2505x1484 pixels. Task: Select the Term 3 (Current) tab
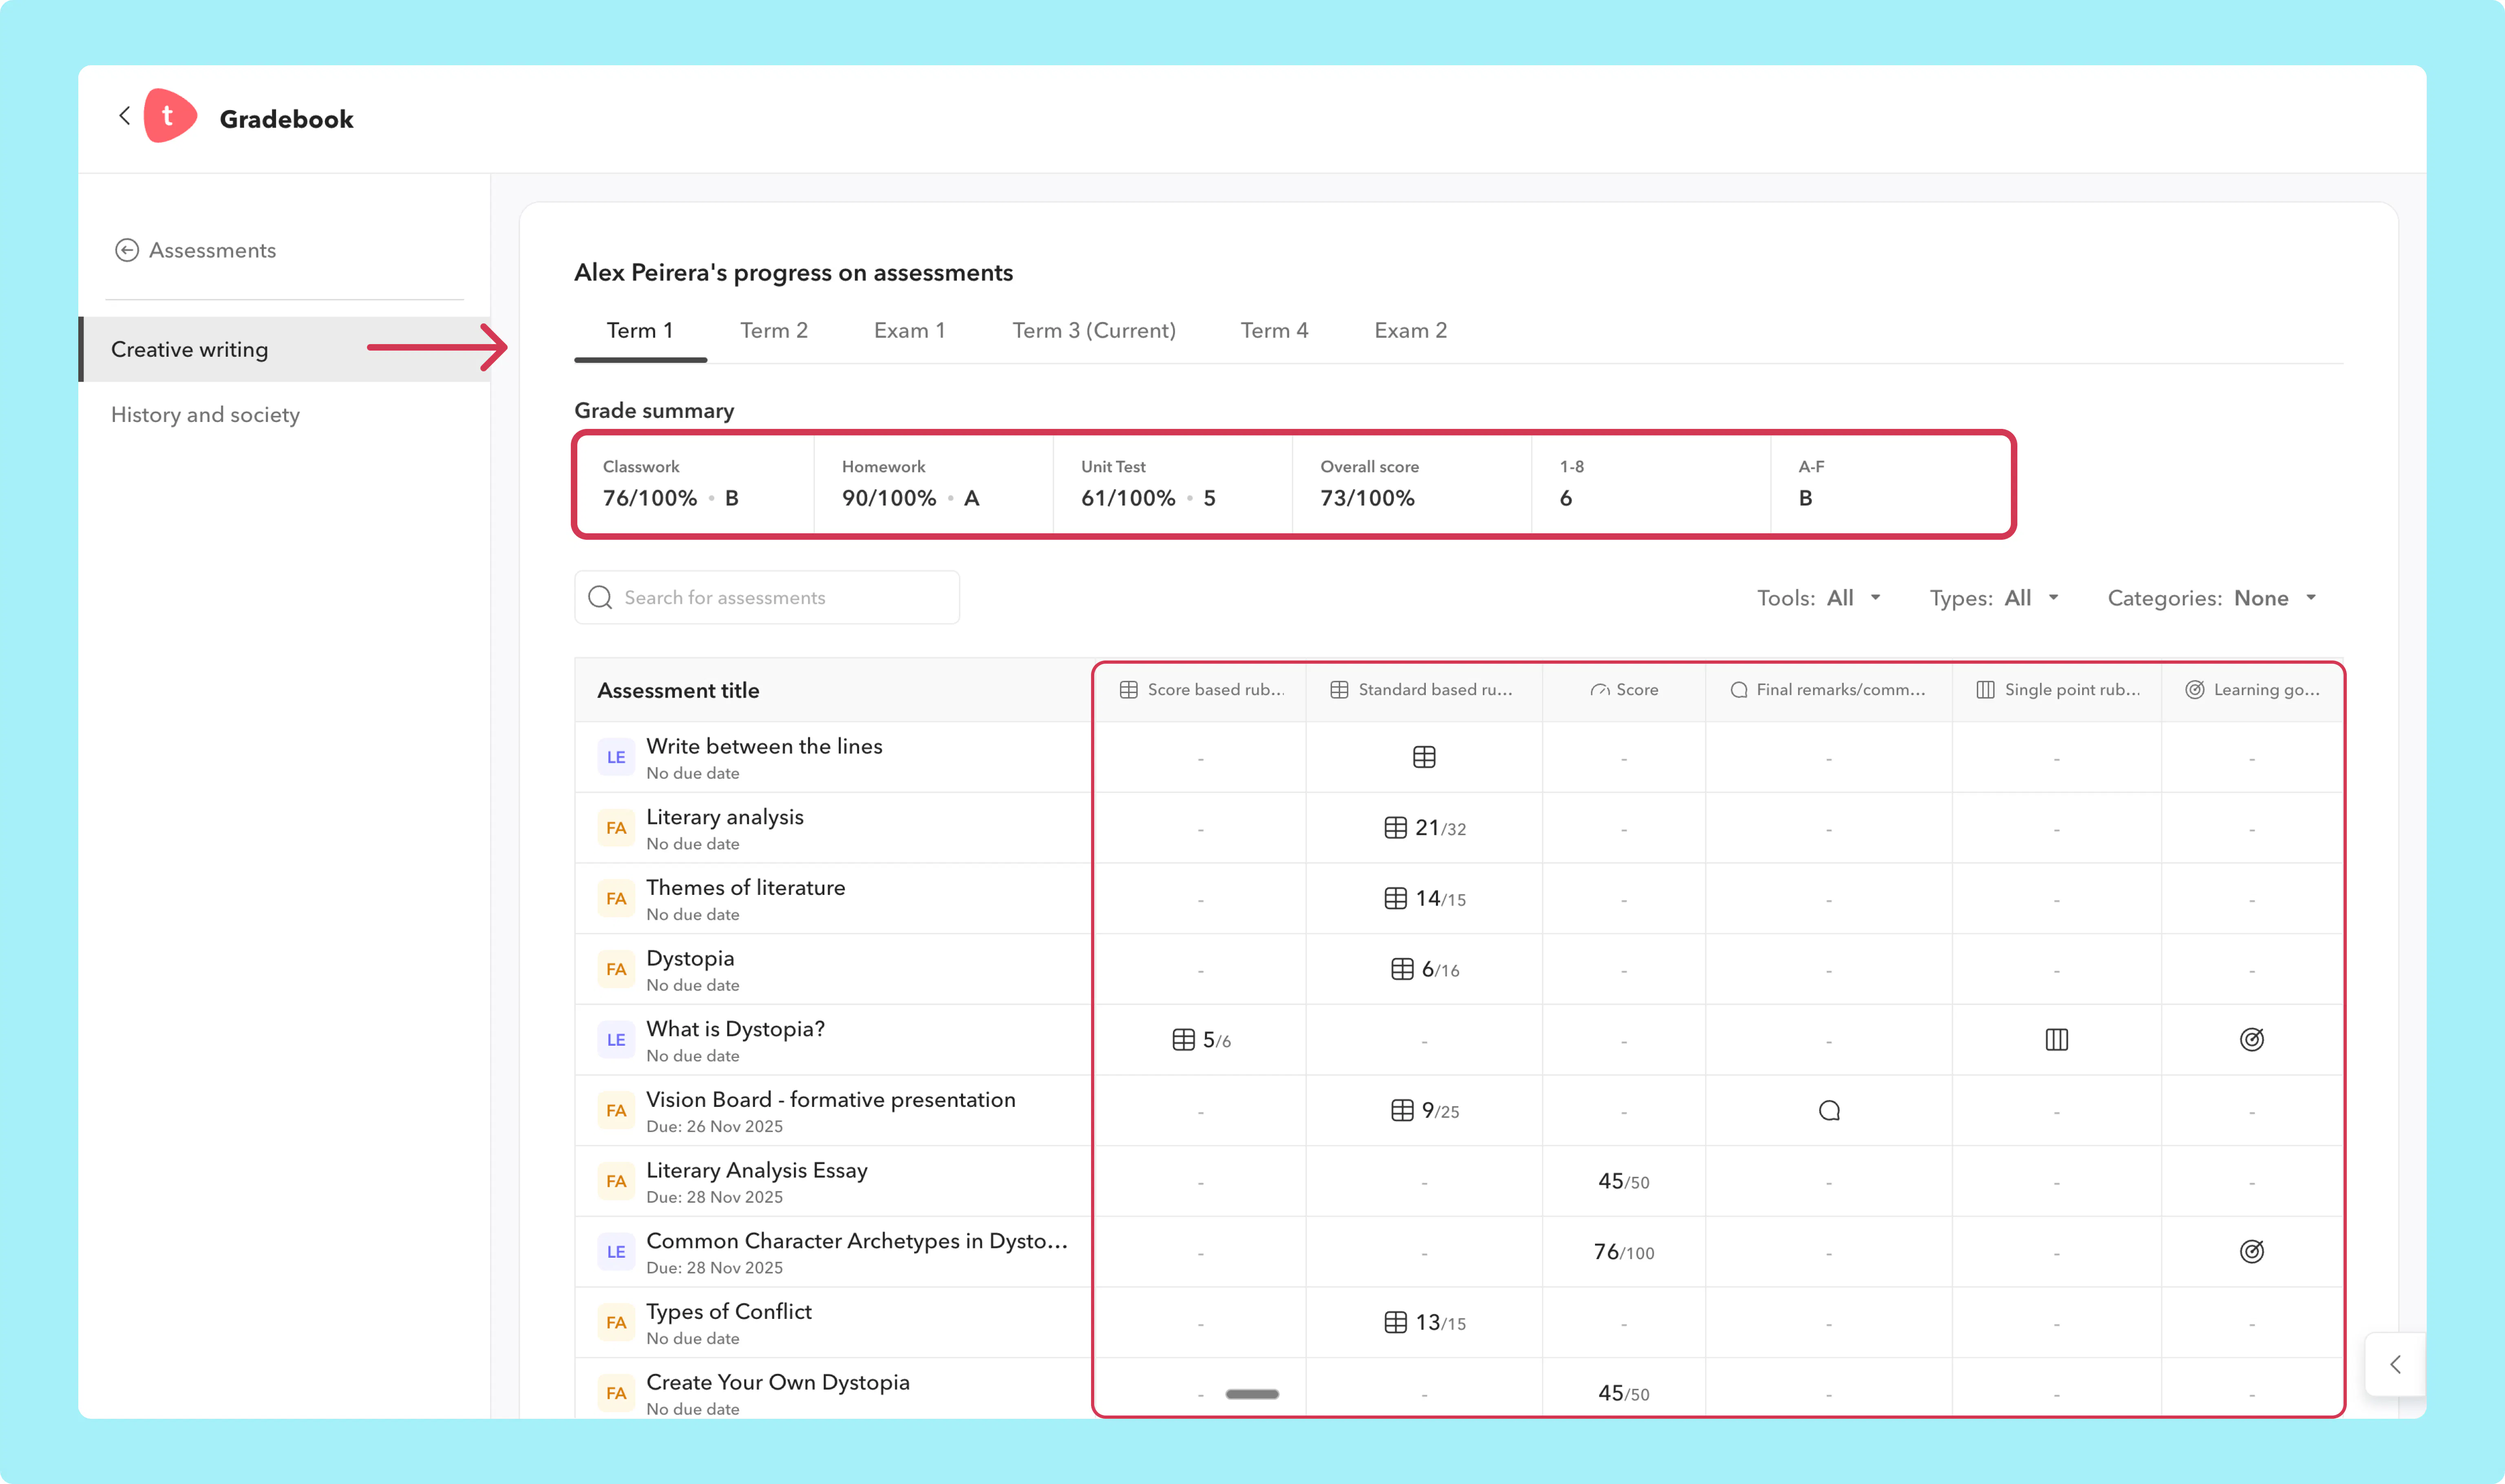pyautogui.click(x=1094, y=331)
